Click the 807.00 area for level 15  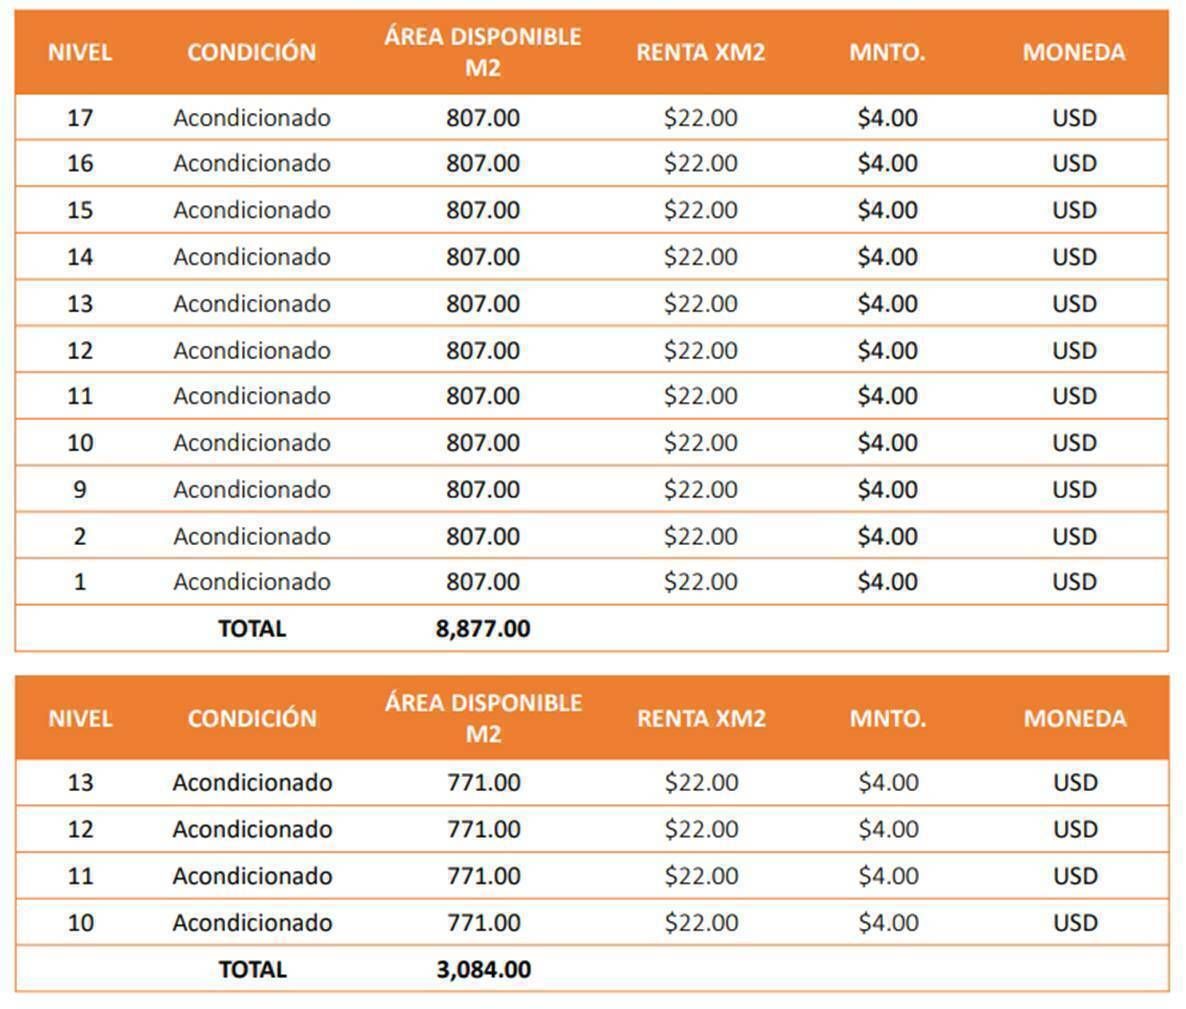(483, 210)
